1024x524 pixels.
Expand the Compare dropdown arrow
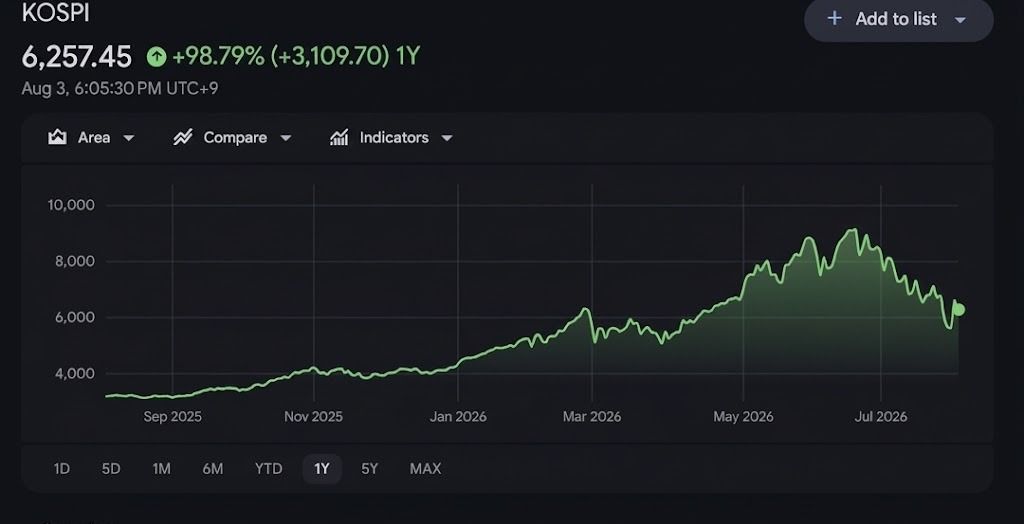(x=285, y=138)
